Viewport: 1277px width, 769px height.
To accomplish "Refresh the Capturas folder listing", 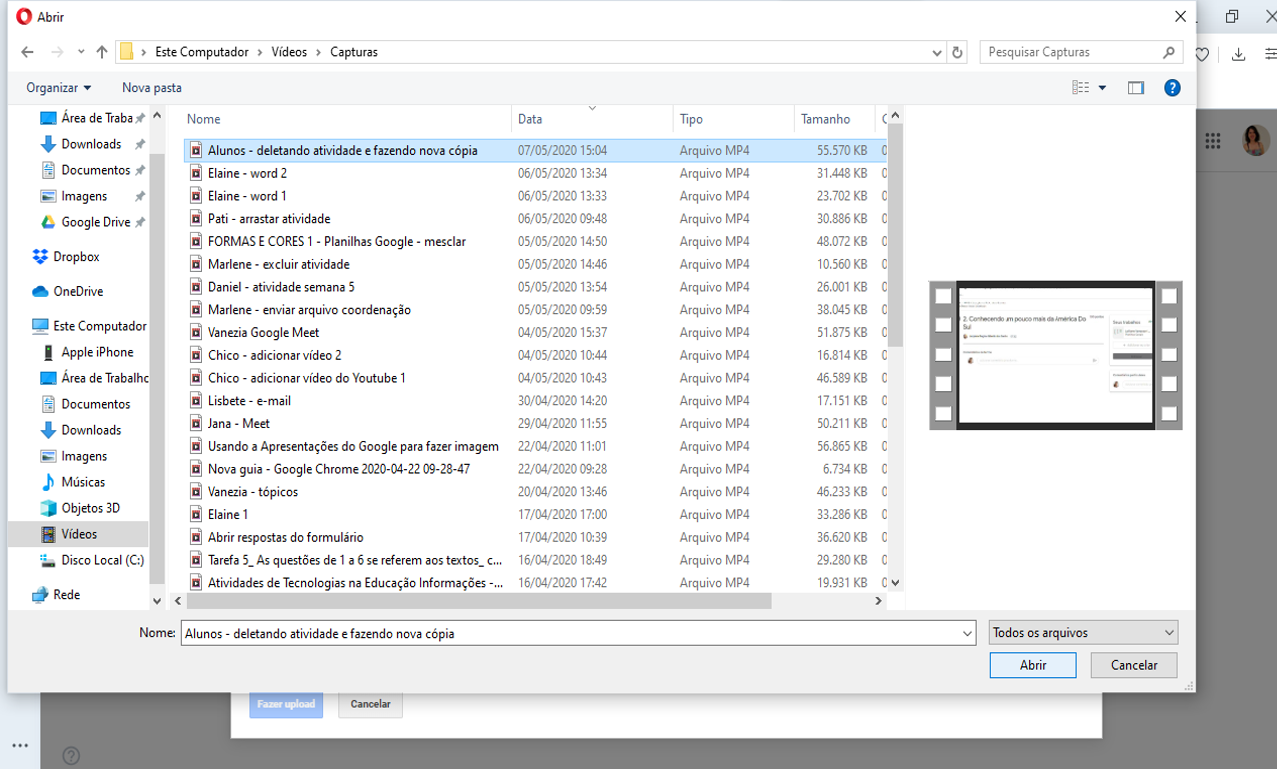I will [x=958, y=52].
